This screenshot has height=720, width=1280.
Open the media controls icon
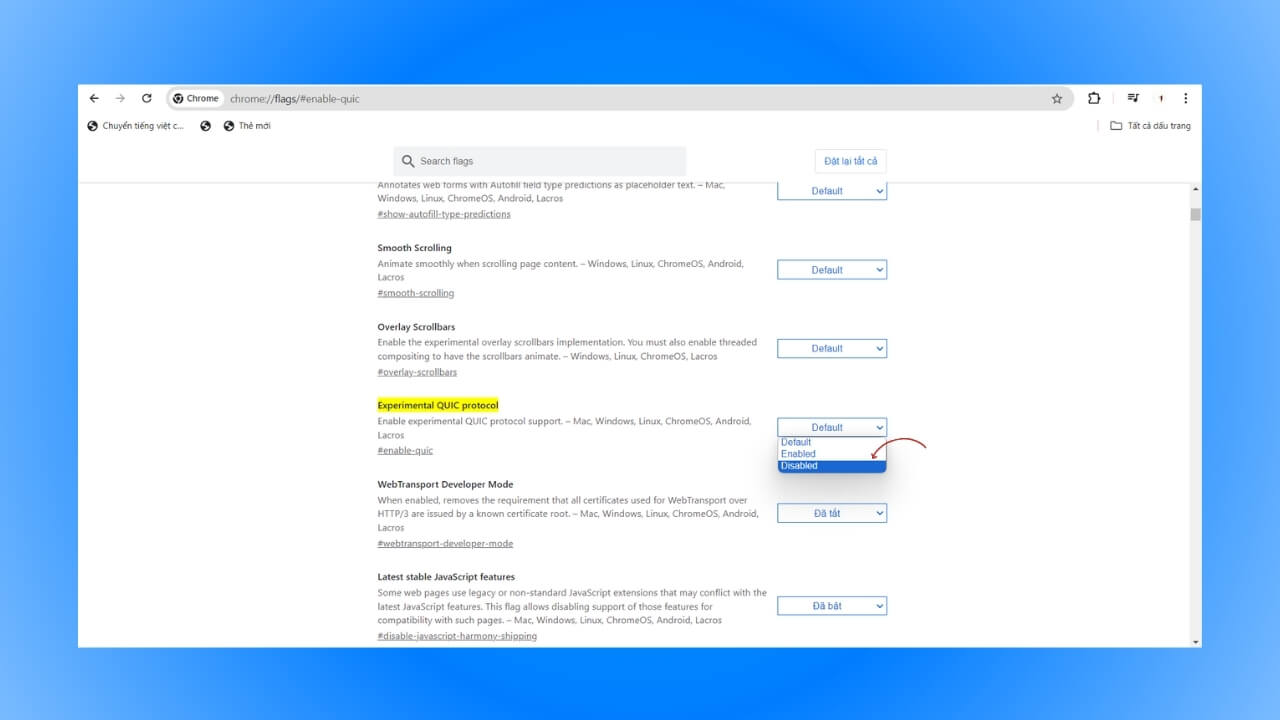coord(1133,98)
